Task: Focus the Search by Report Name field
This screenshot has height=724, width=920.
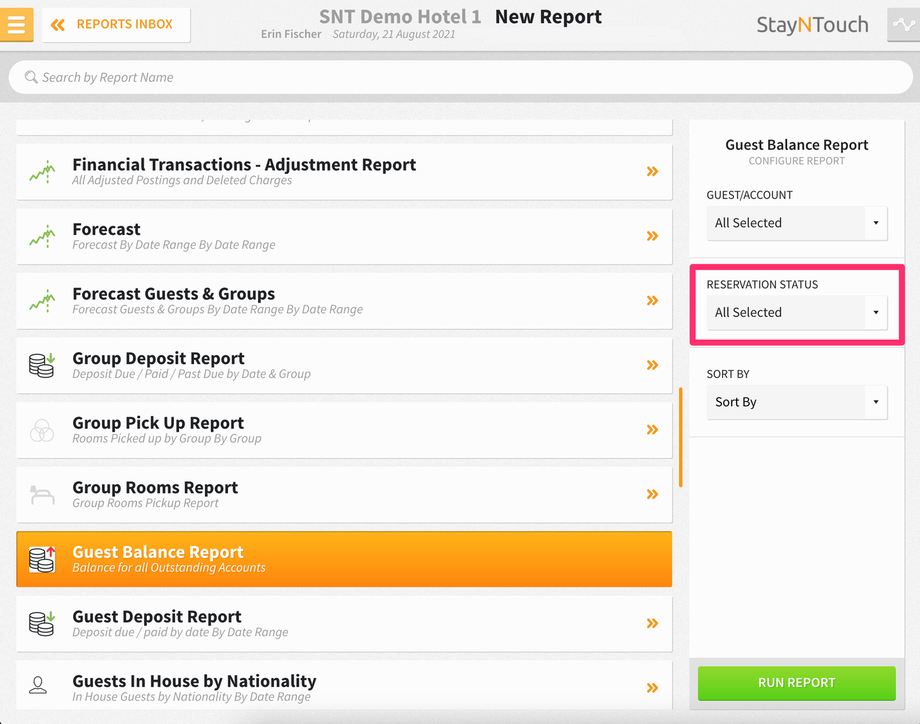Action: tap(461, 77)
